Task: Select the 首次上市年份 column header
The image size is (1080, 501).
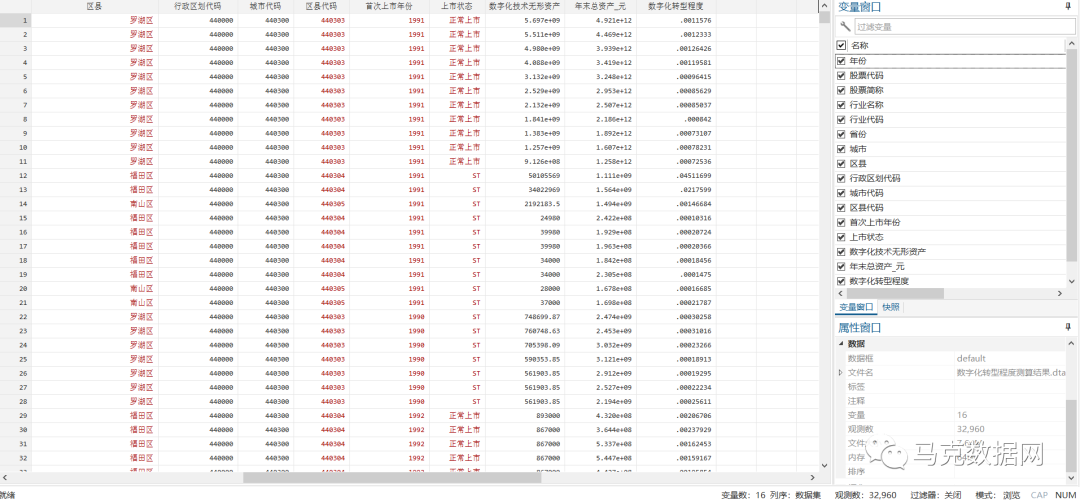Action: point(389,6)
